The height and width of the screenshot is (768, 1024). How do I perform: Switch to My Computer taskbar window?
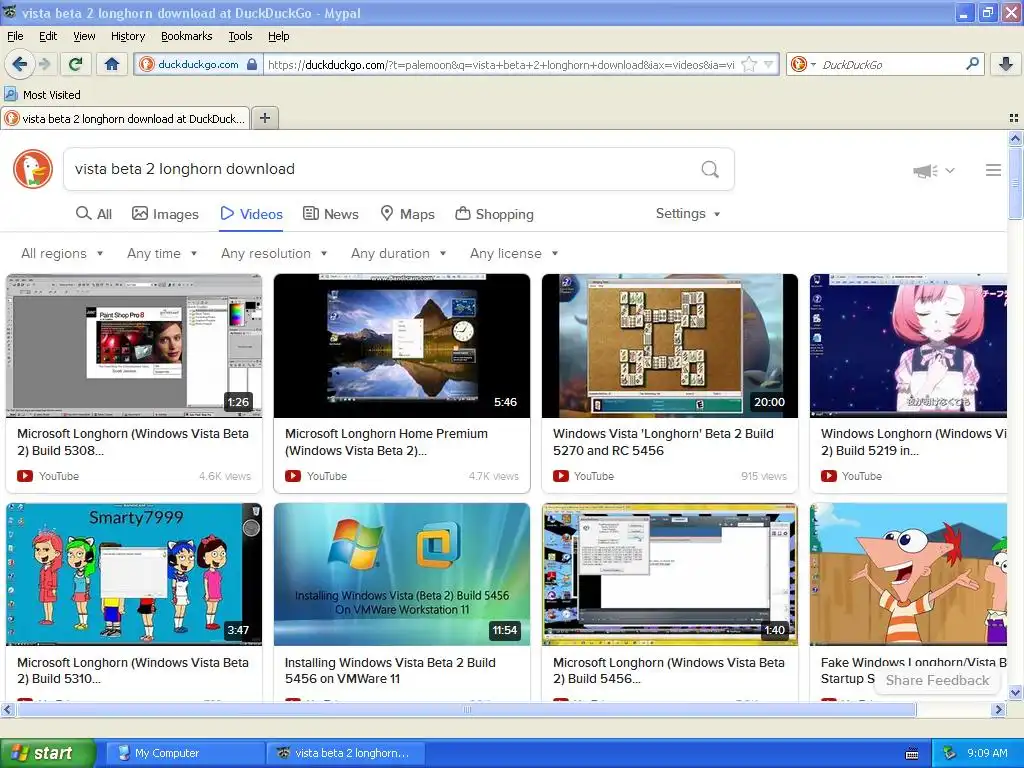[183, 753]
